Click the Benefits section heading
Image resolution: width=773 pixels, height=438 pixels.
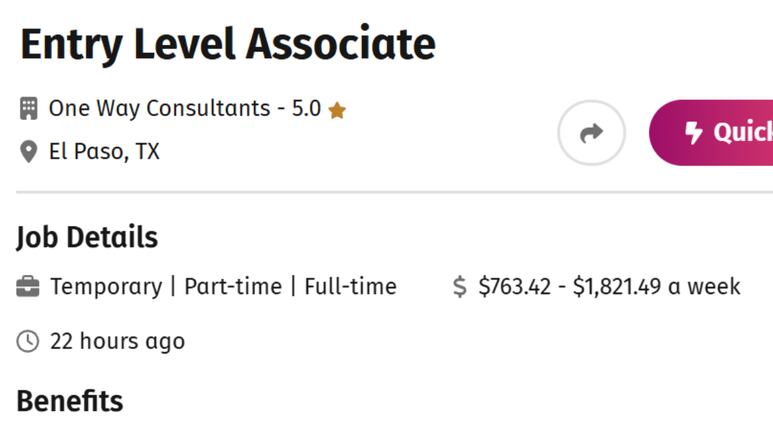70,401
